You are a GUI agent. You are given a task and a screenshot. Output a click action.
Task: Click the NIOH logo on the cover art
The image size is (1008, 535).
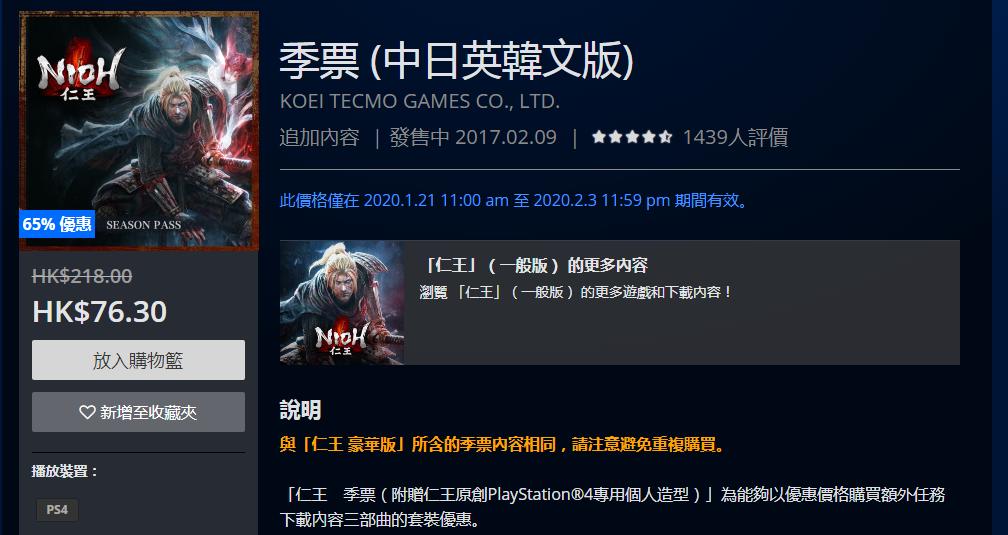point(80,74)
